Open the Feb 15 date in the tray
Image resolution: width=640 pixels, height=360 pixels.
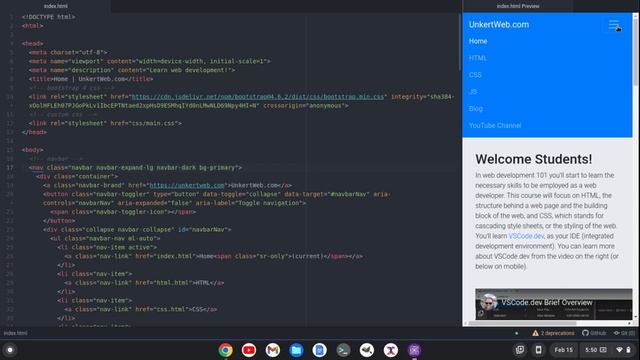pyautogui.click(x=563, y=350)
